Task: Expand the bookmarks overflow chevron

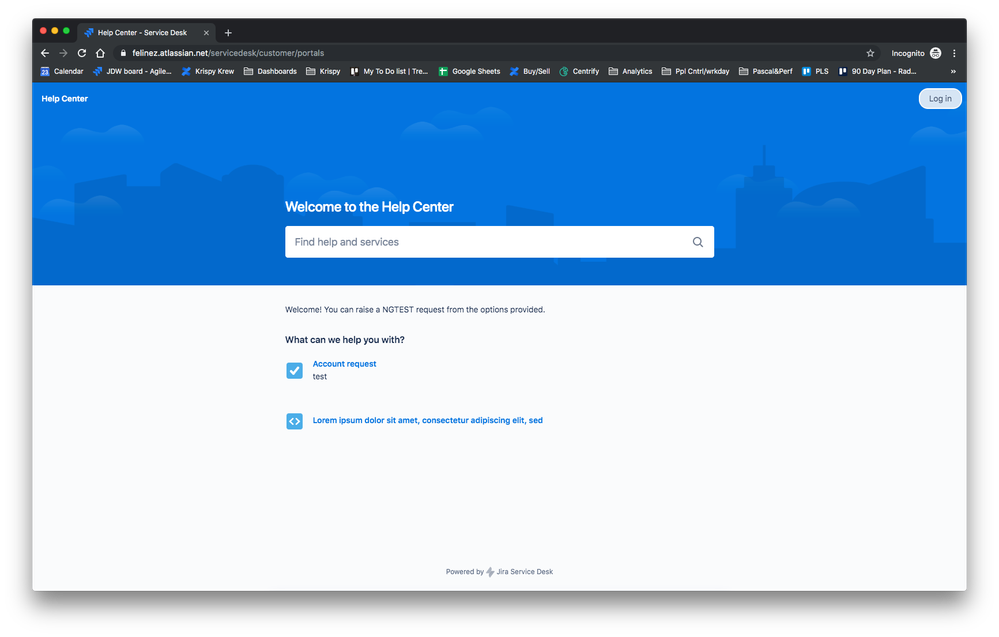Action: pos(953,71)
